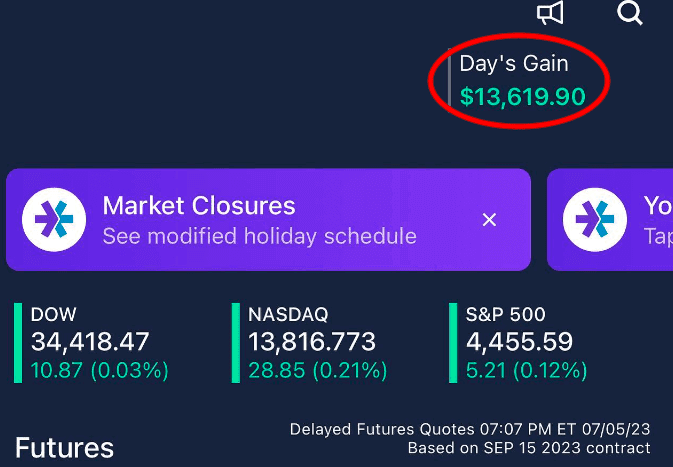Tap the $13,619.90 gain amount
Screen dimensions: 673x467
522,97
